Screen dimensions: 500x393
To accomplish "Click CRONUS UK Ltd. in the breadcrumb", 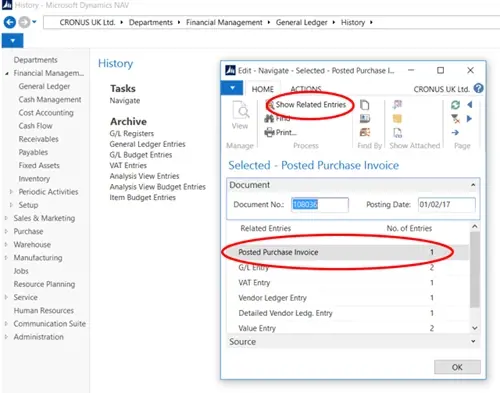I will coord(87,22).
